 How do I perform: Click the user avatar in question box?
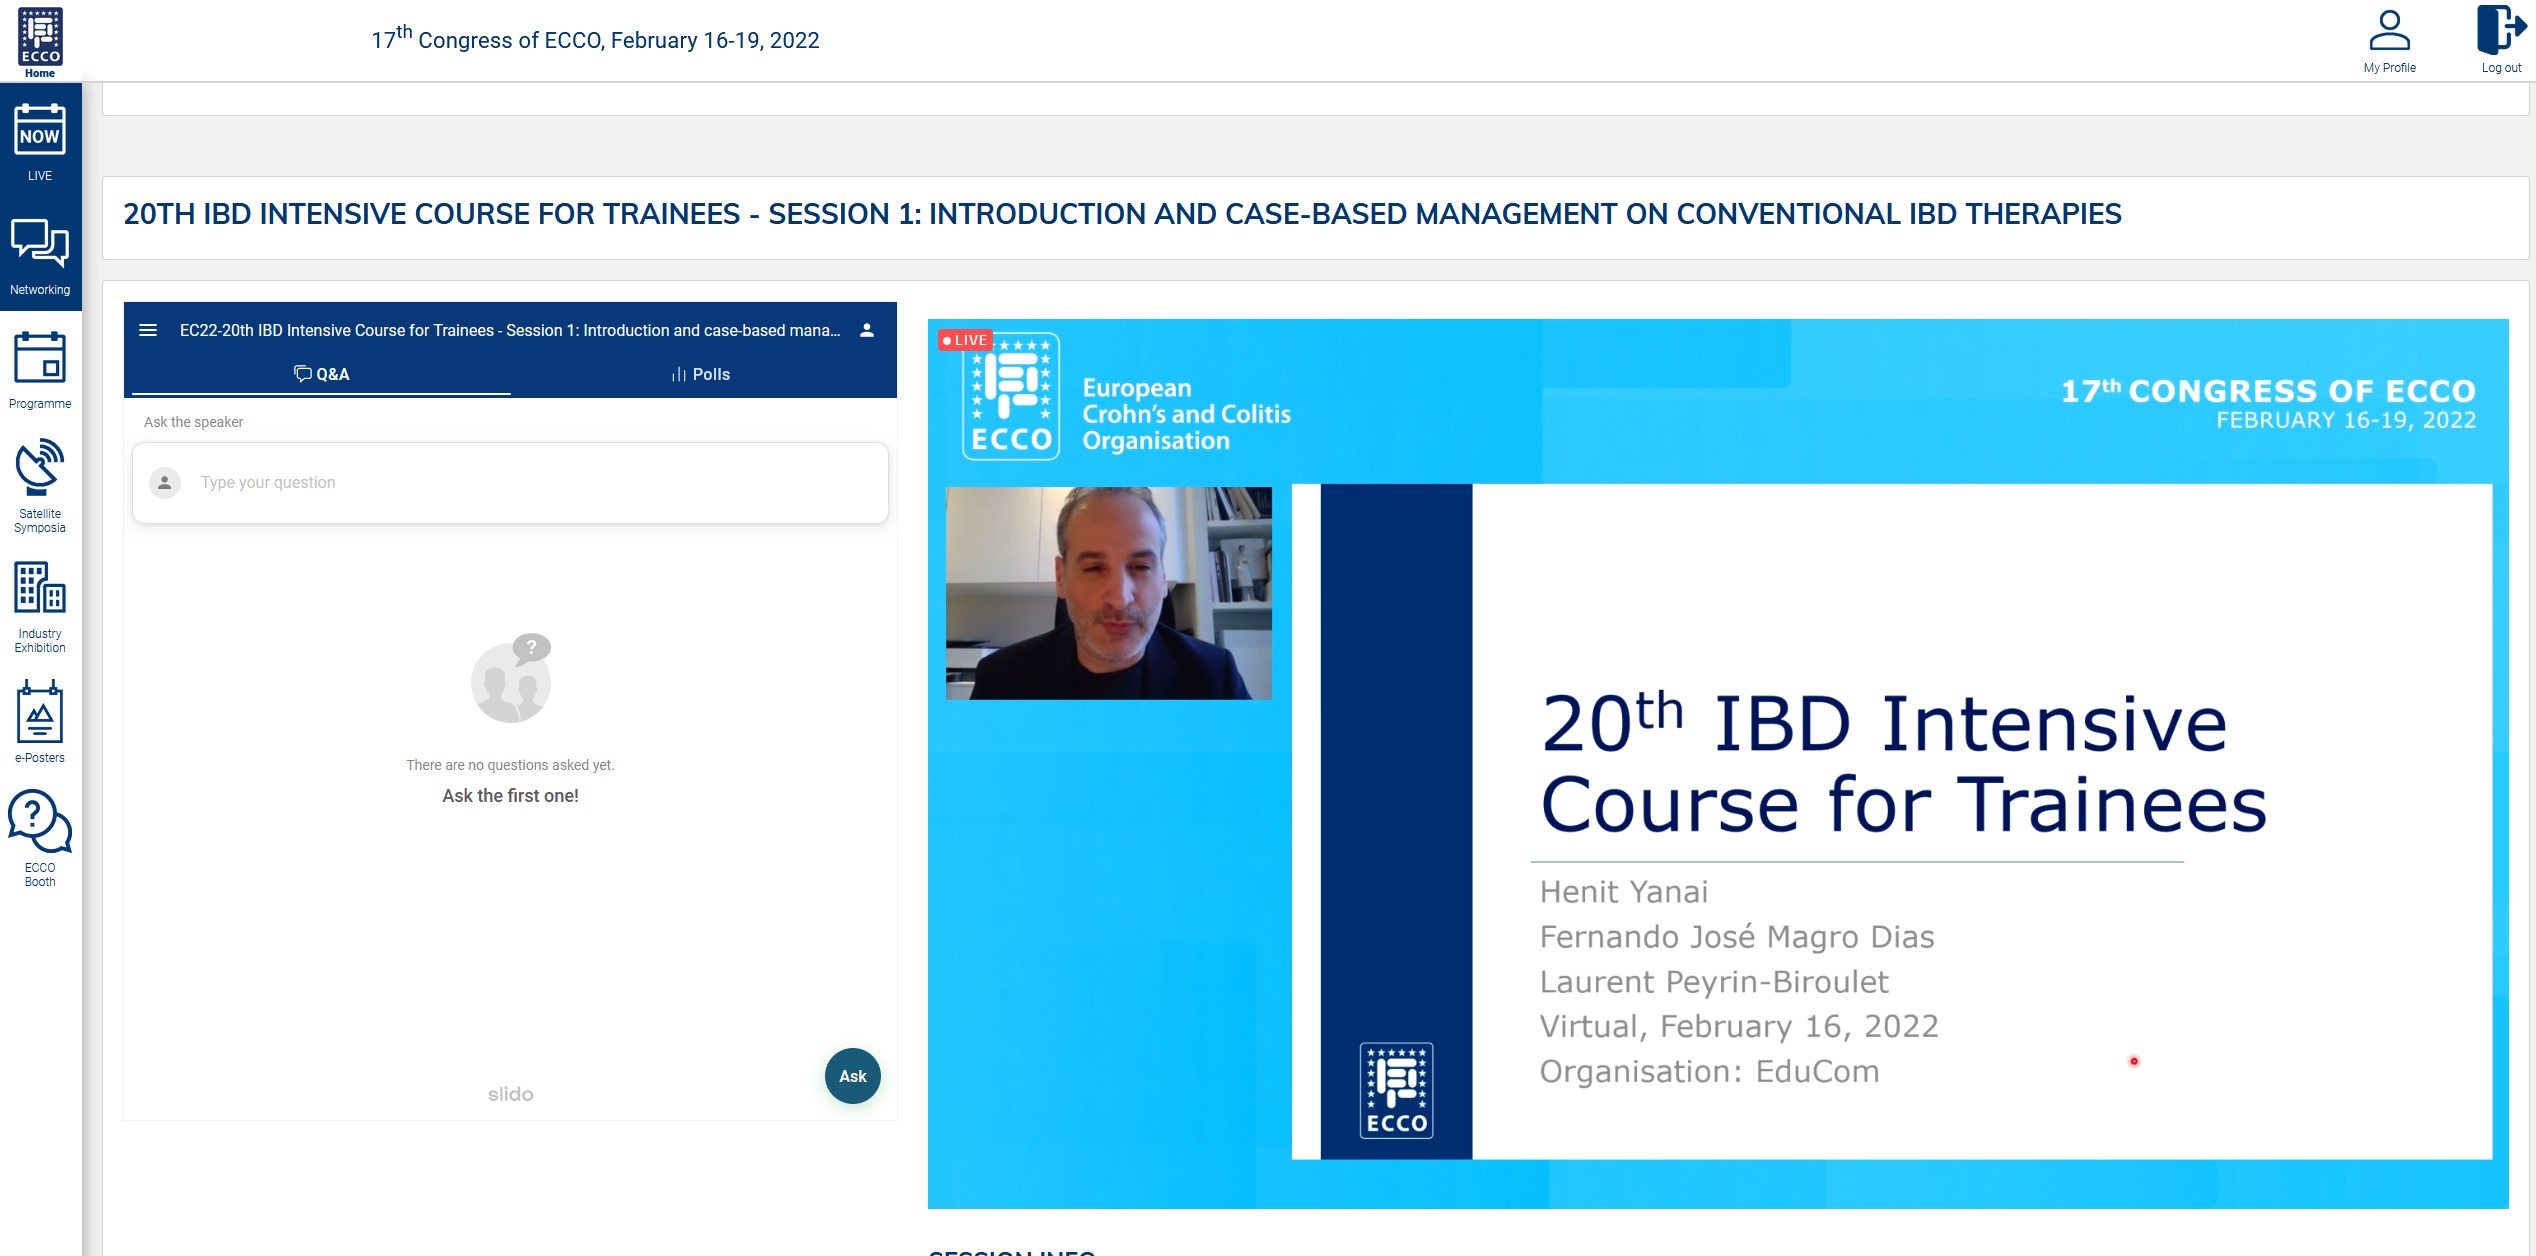coord(165,483)
